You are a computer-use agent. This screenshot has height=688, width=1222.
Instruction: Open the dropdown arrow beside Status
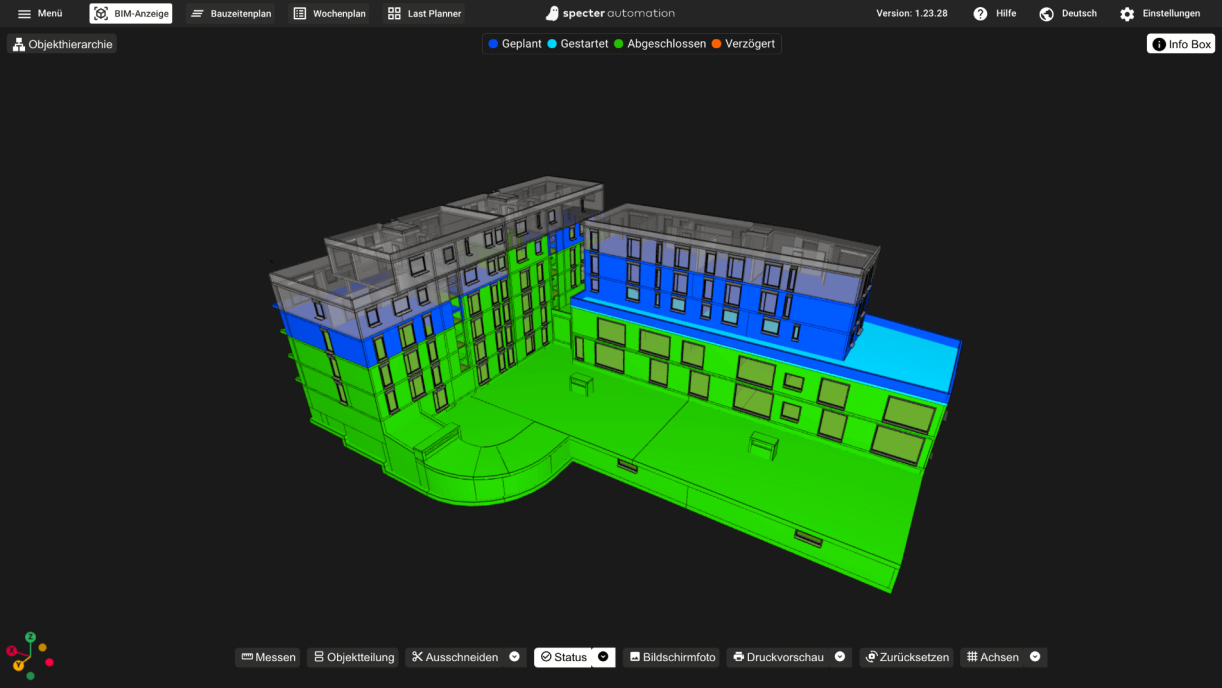click(x=603, y=657)
